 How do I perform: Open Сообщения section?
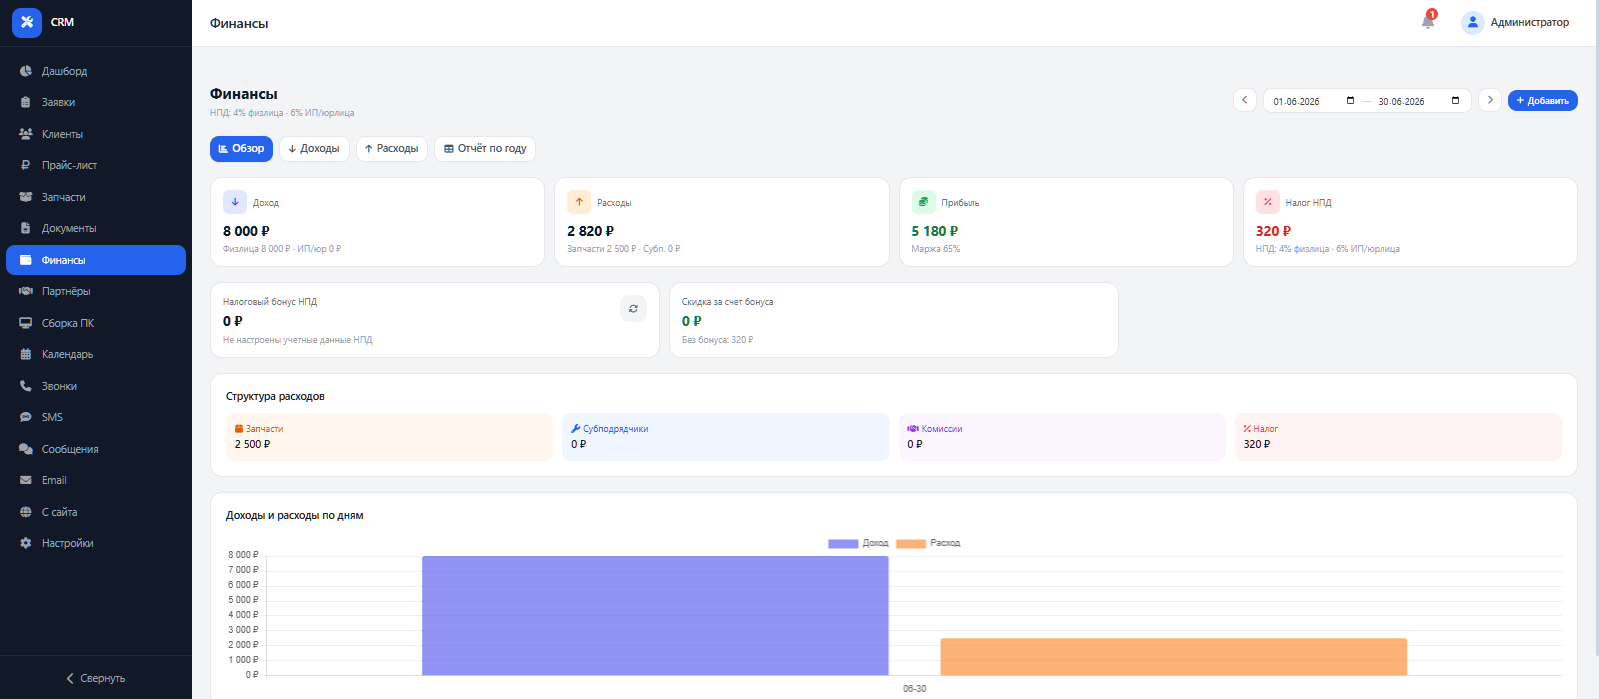click(96, 449)
